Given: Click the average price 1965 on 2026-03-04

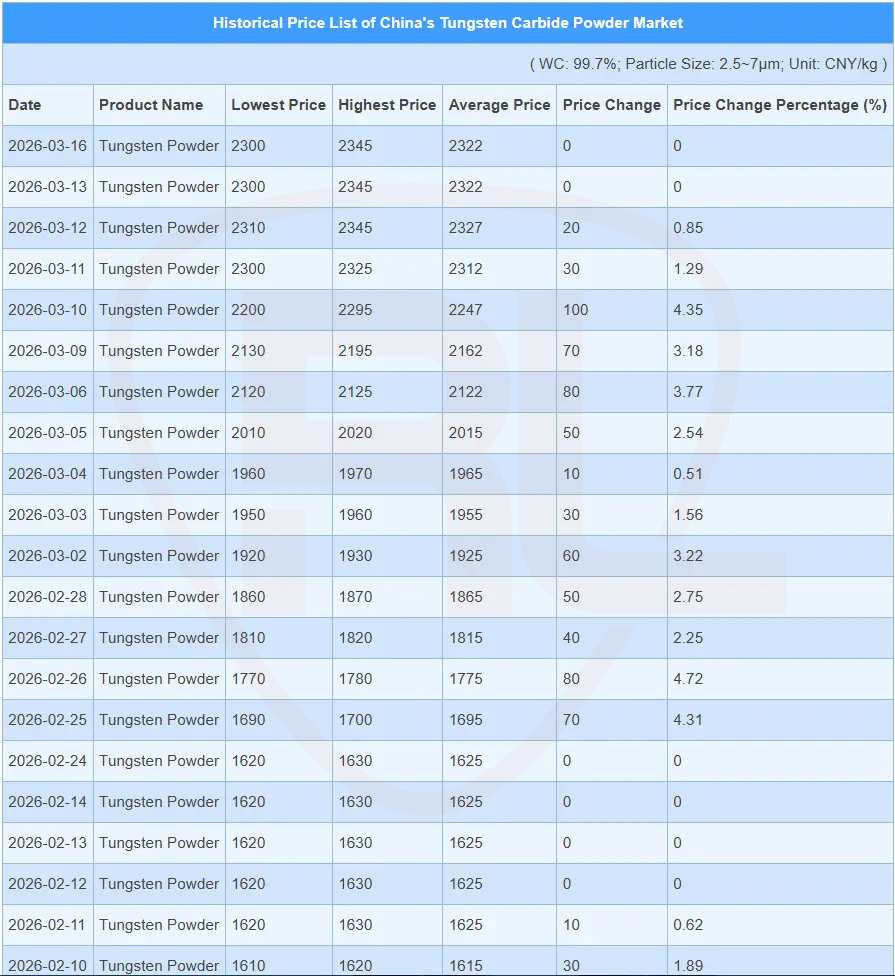Looking at the screenshot, I should pos(466,474).
